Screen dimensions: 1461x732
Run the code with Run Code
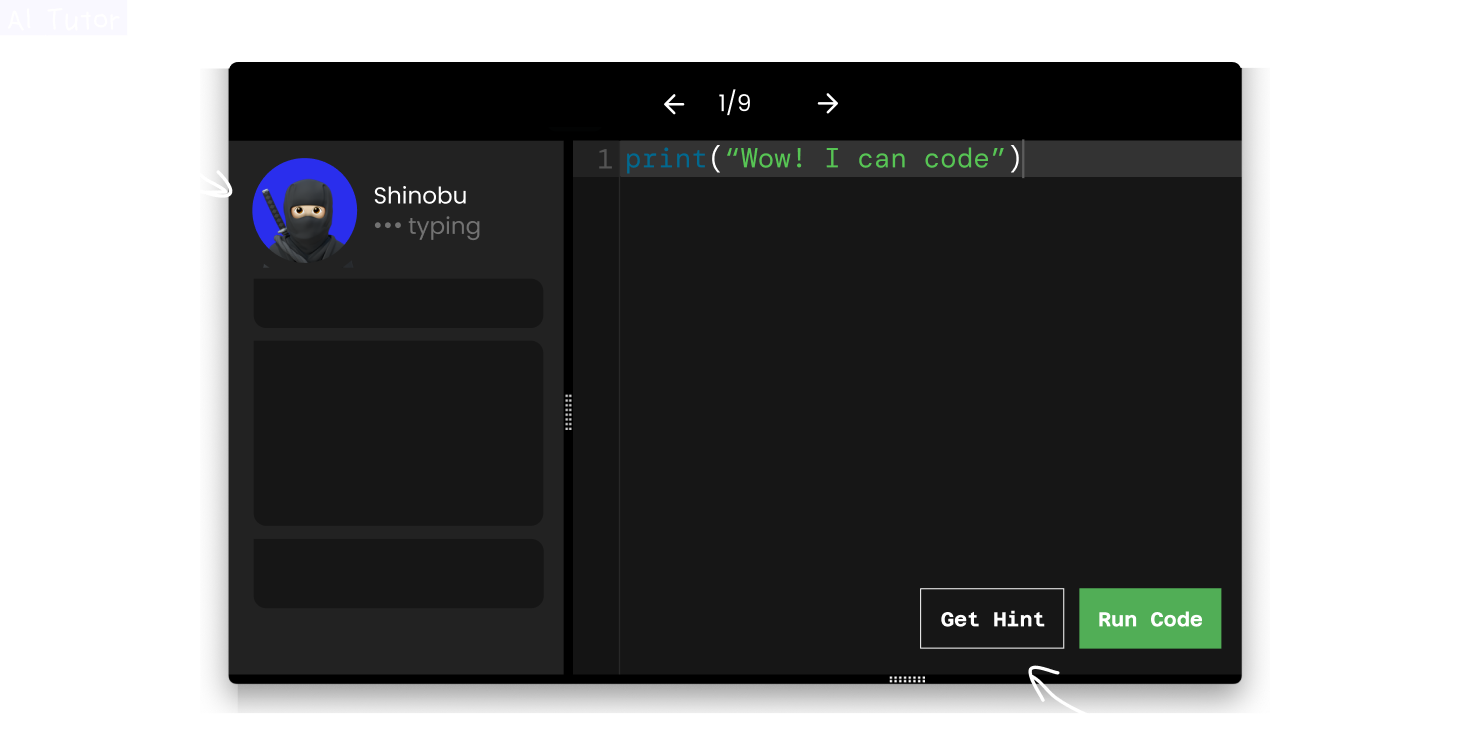pos(1149,619)
